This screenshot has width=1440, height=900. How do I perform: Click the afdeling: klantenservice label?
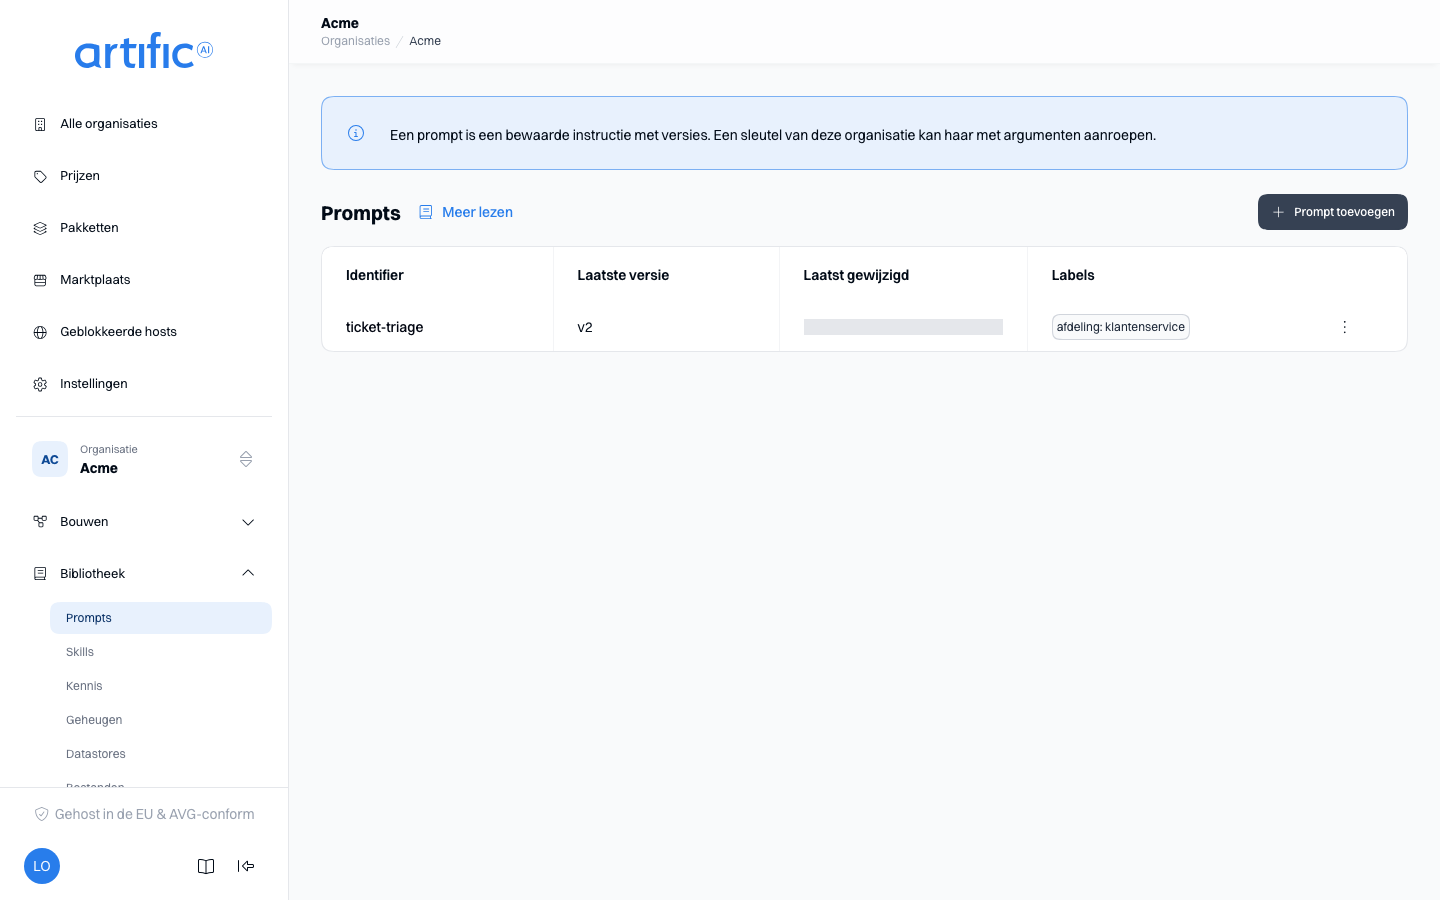click(1121, 327)
